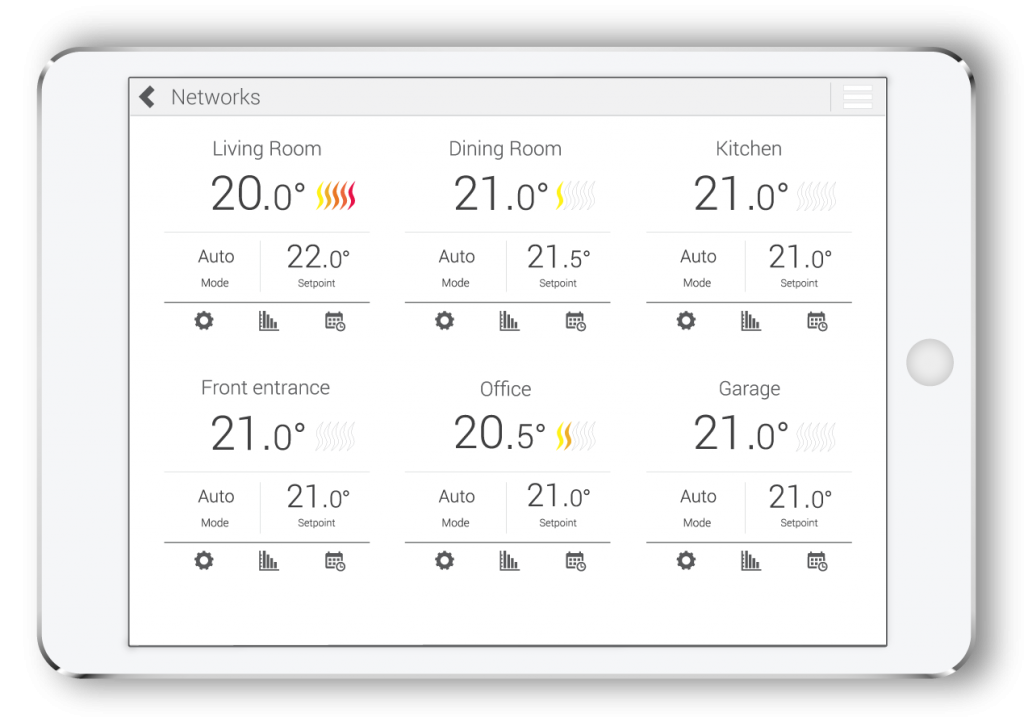
Task: Click Dining Room heating waves indicator
Action: (x=575, y=195)
